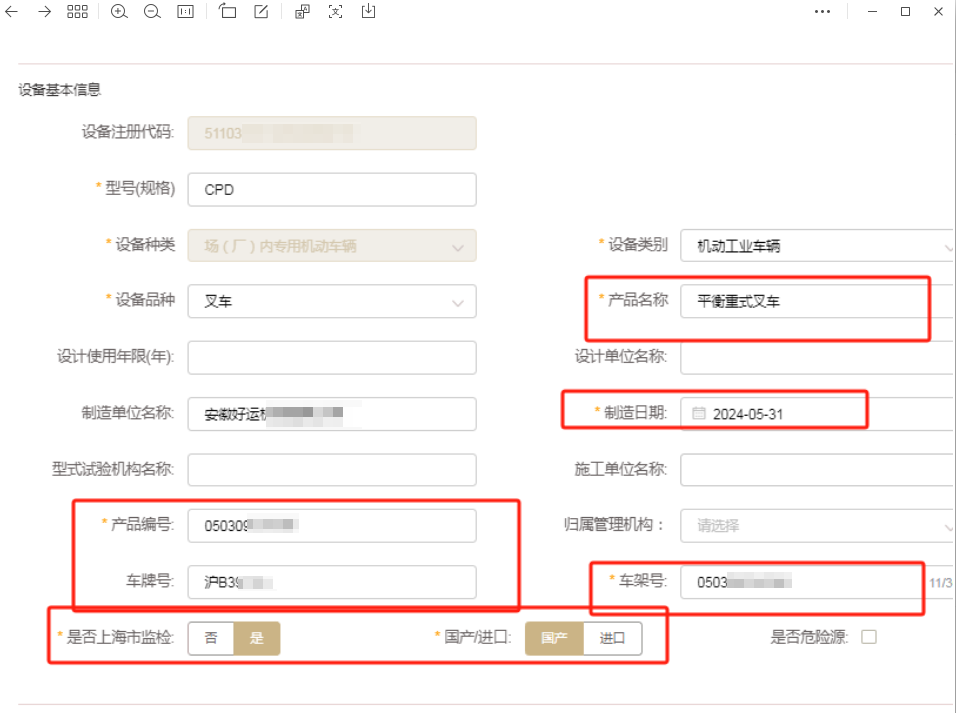Viewport: 956px width, 713px height.
Task: Select the zoom out tool
Action: point(152,12)
